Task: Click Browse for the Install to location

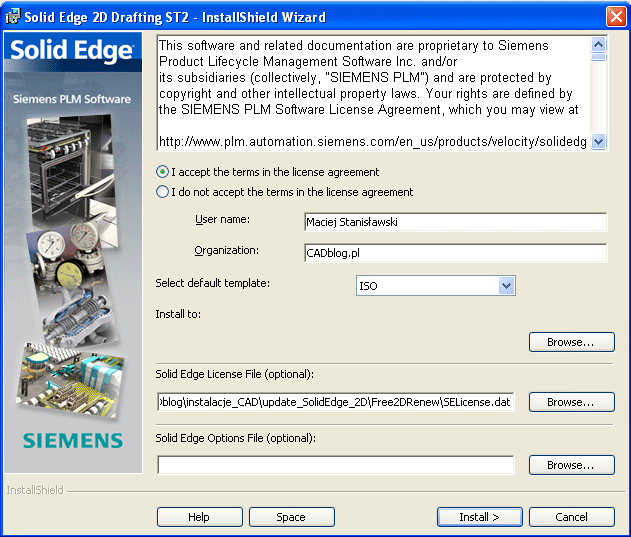Action: click(571, 342)
